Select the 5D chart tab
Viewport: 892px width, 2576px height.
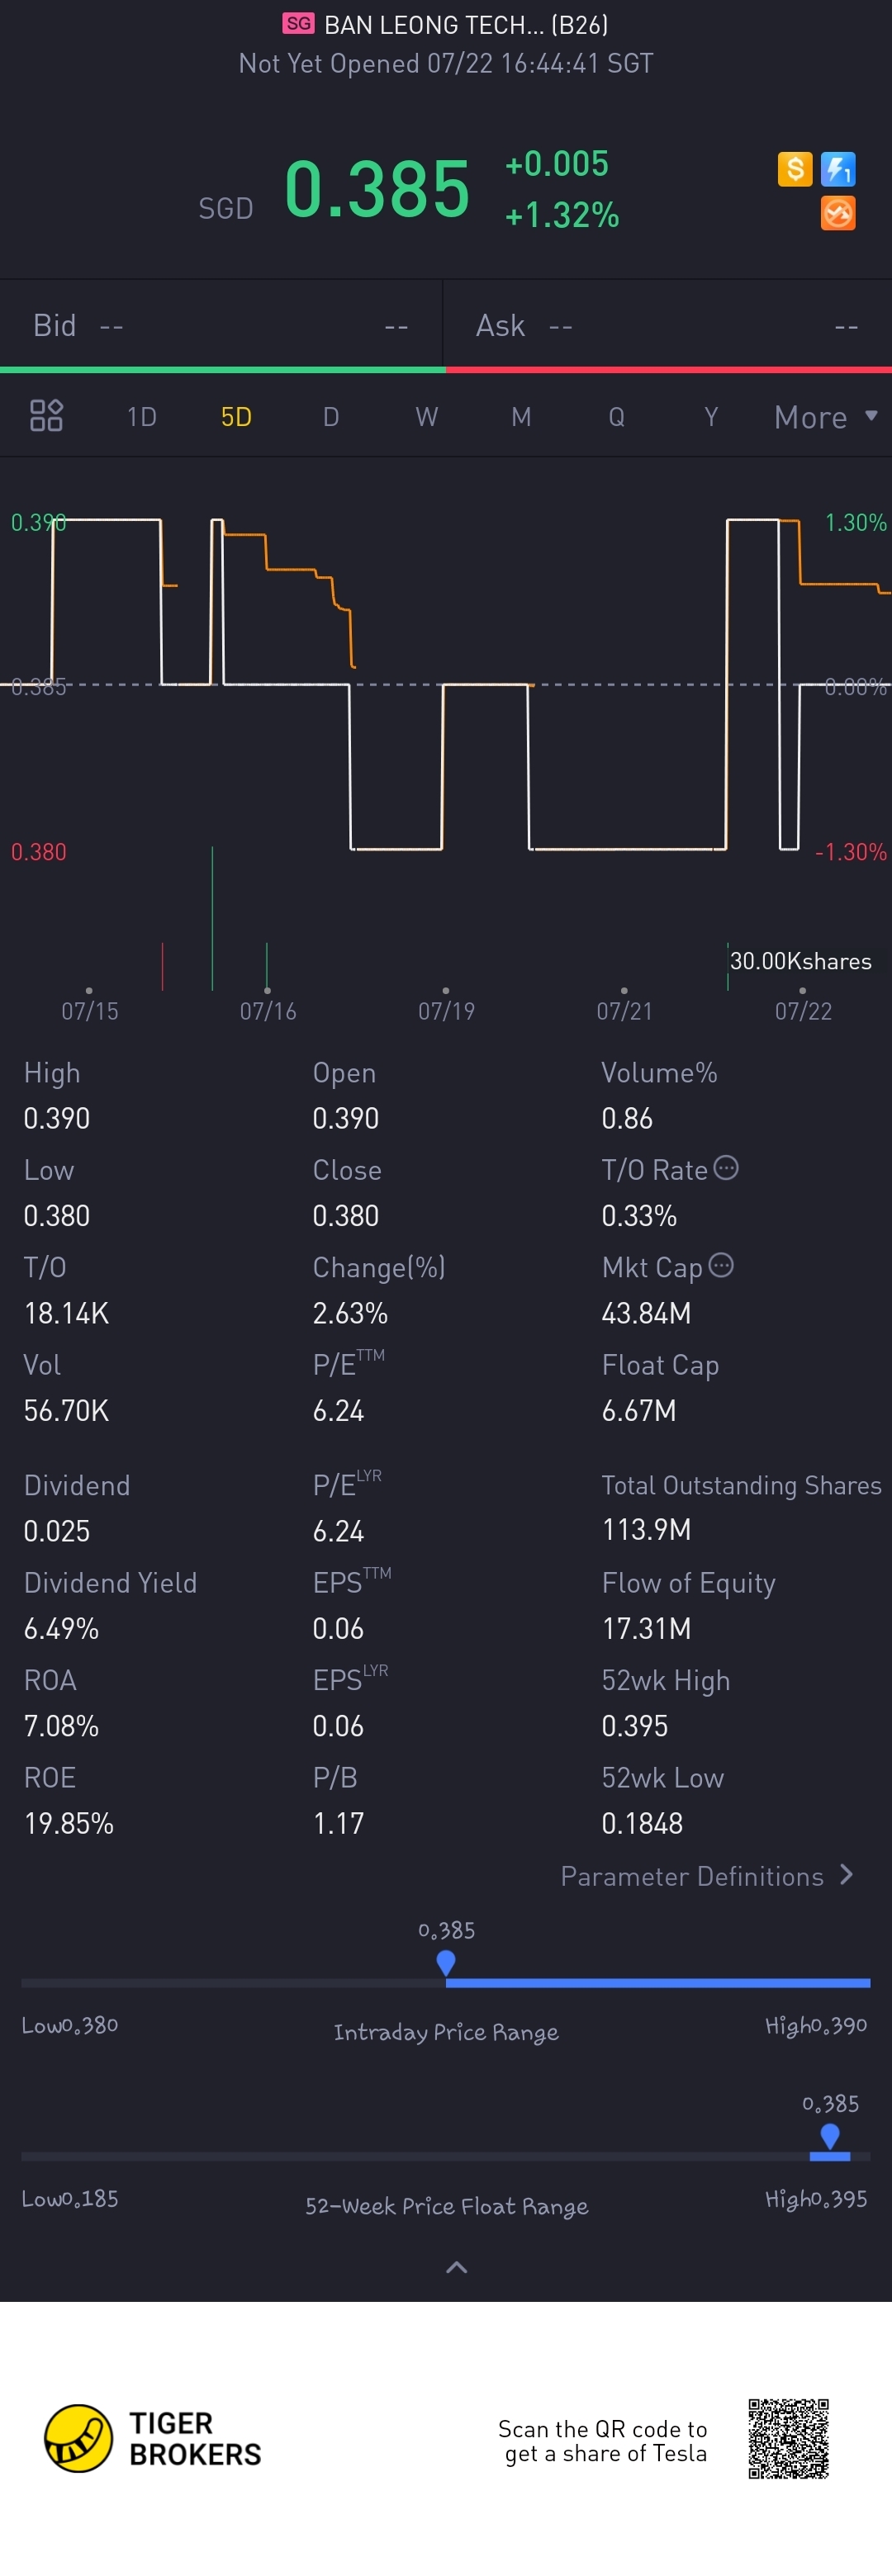236,416
